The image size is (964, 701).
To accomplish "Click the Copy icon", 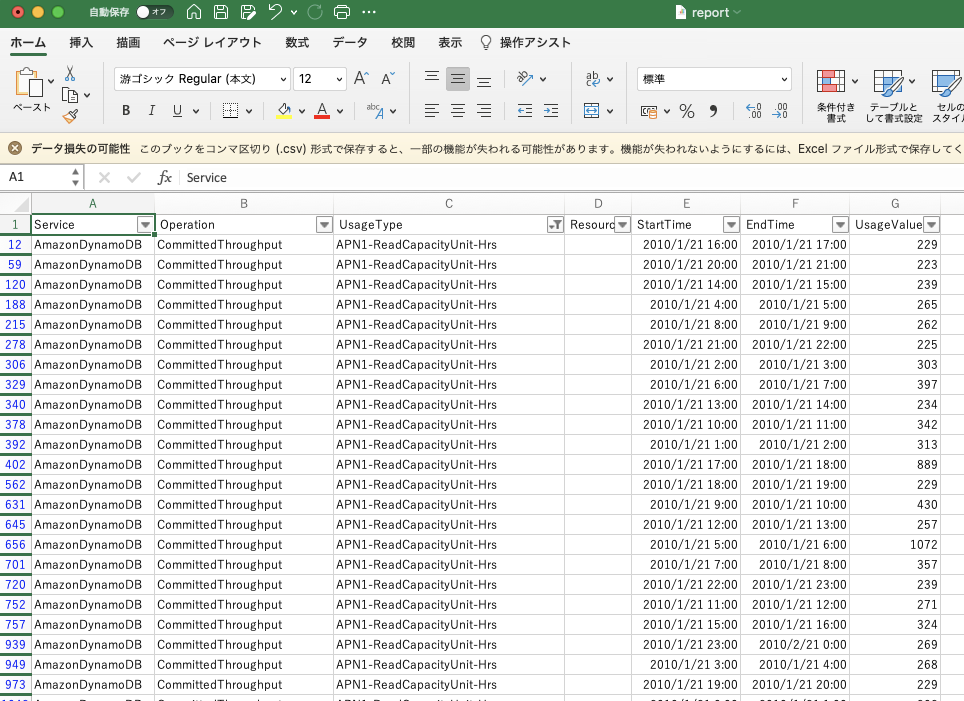I will tap(70, 95).
